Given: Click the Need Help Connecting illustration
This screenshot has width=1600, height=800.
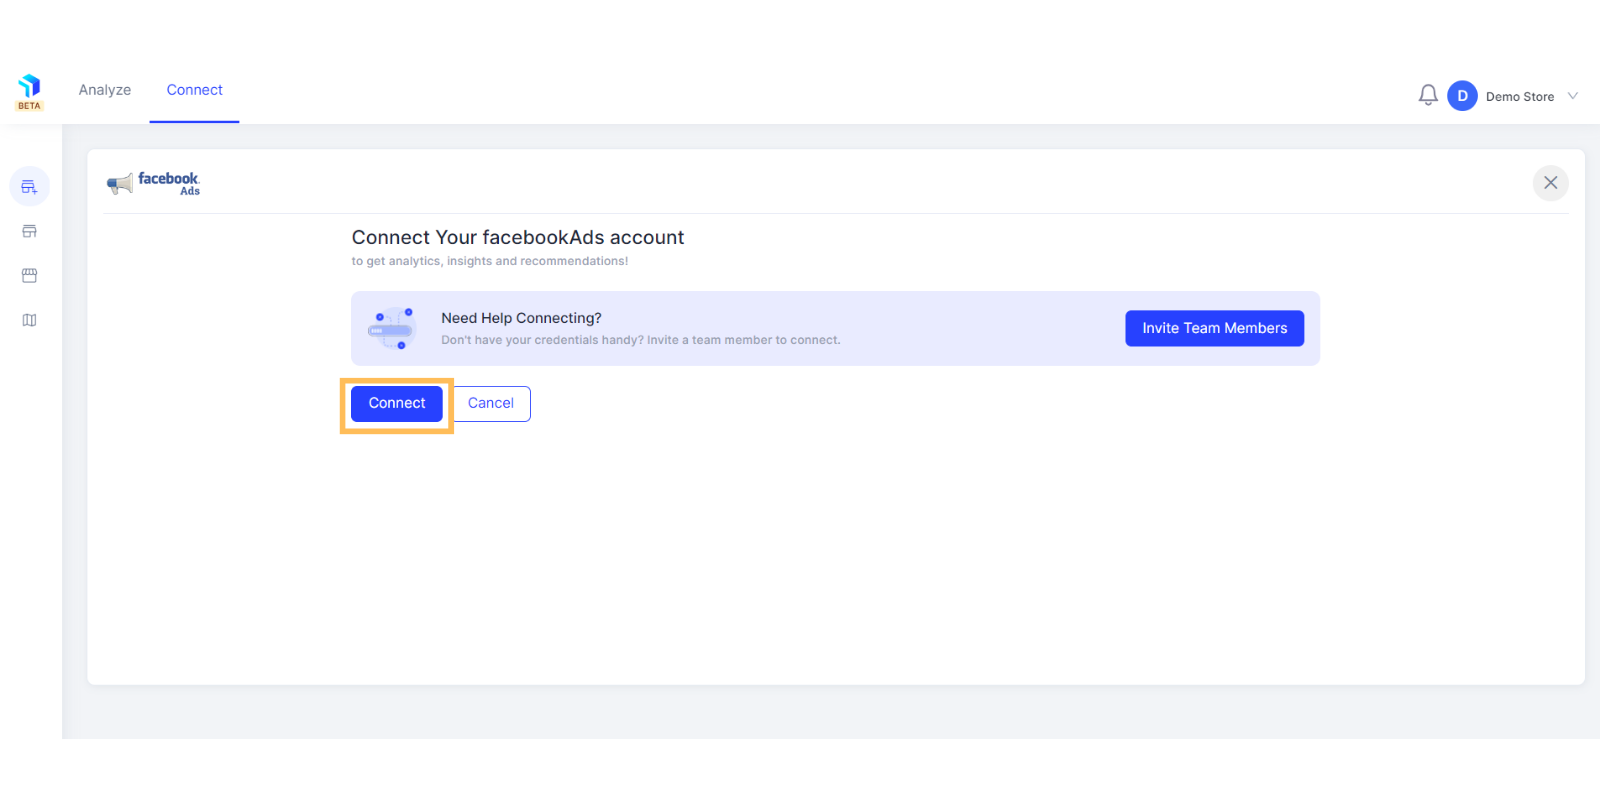Looking at the screenshot, I should click(x=391, y=328).
